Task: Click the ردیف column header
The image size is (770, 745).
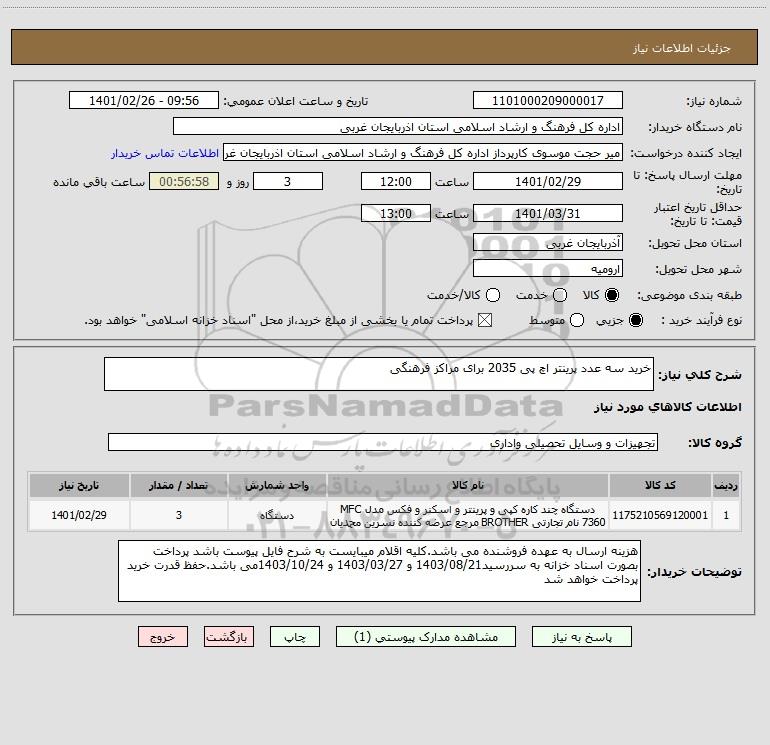Action: click(x=726, y=486)
